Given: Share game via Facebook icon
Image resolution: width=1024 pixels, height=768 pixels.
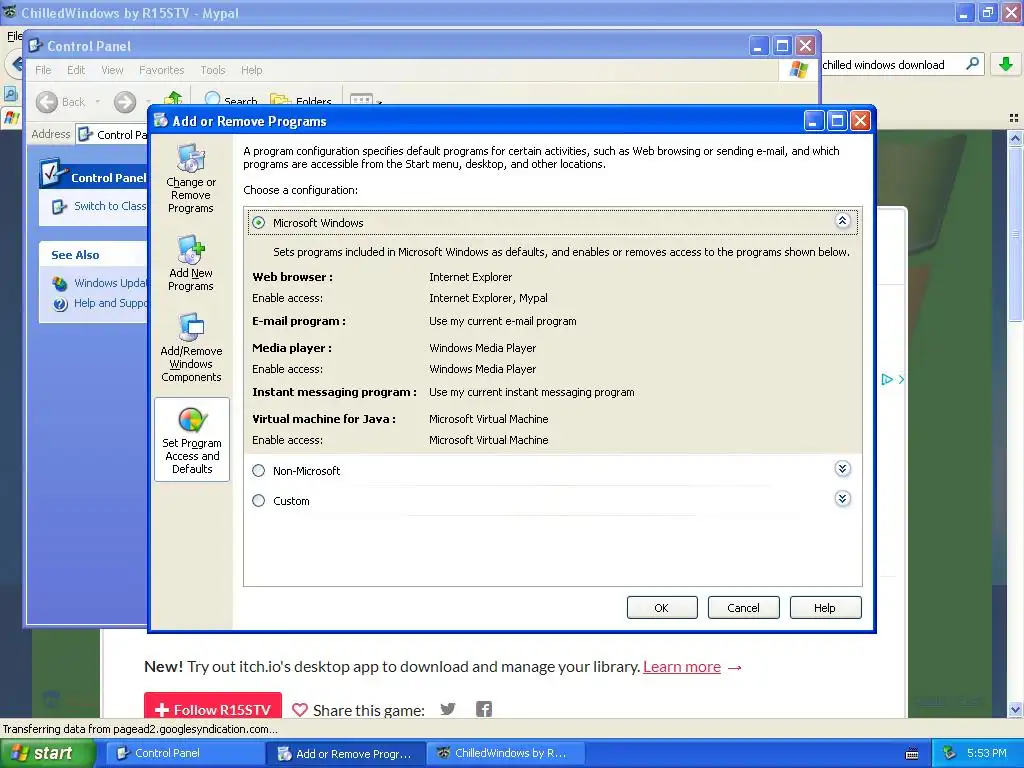Looking at the screenshot, I should click(x=484, y=709).
